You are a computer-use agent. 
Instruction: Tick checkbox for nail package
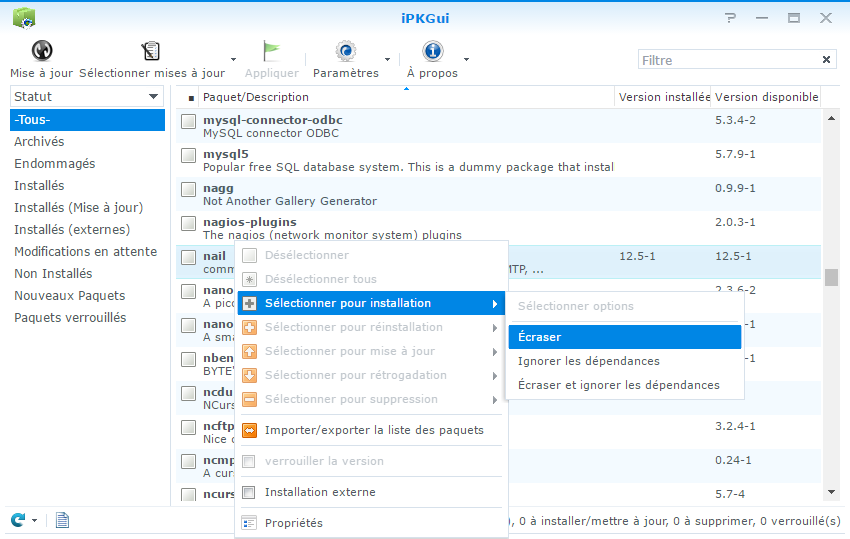(189, 257)
